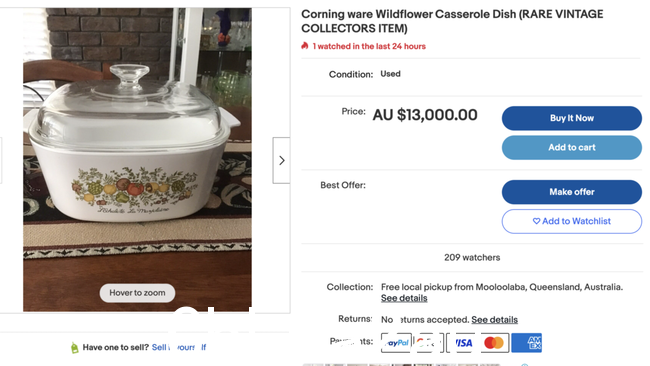Viewport: 650px width, 366px height.
Task: Click the Corning ware listing title
Action: point(452,21)
